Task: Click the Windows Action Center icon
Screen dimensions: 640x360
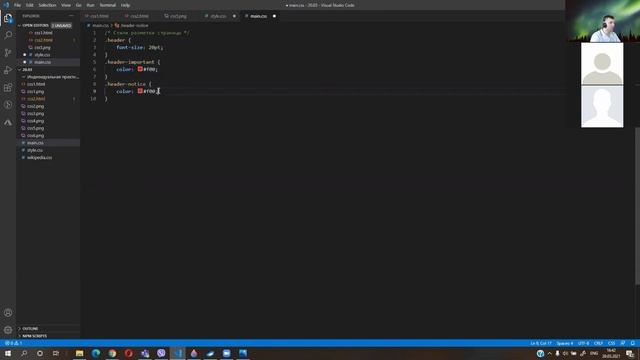Action: click(630, 353)
